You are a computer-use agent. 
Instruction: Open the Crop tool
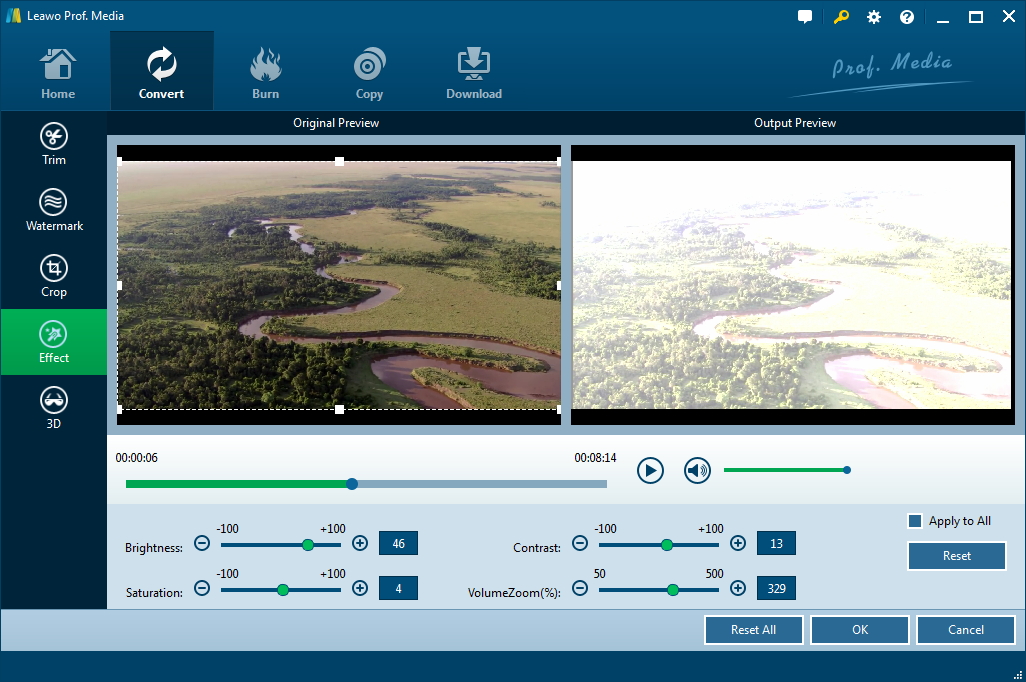(54, 276)
